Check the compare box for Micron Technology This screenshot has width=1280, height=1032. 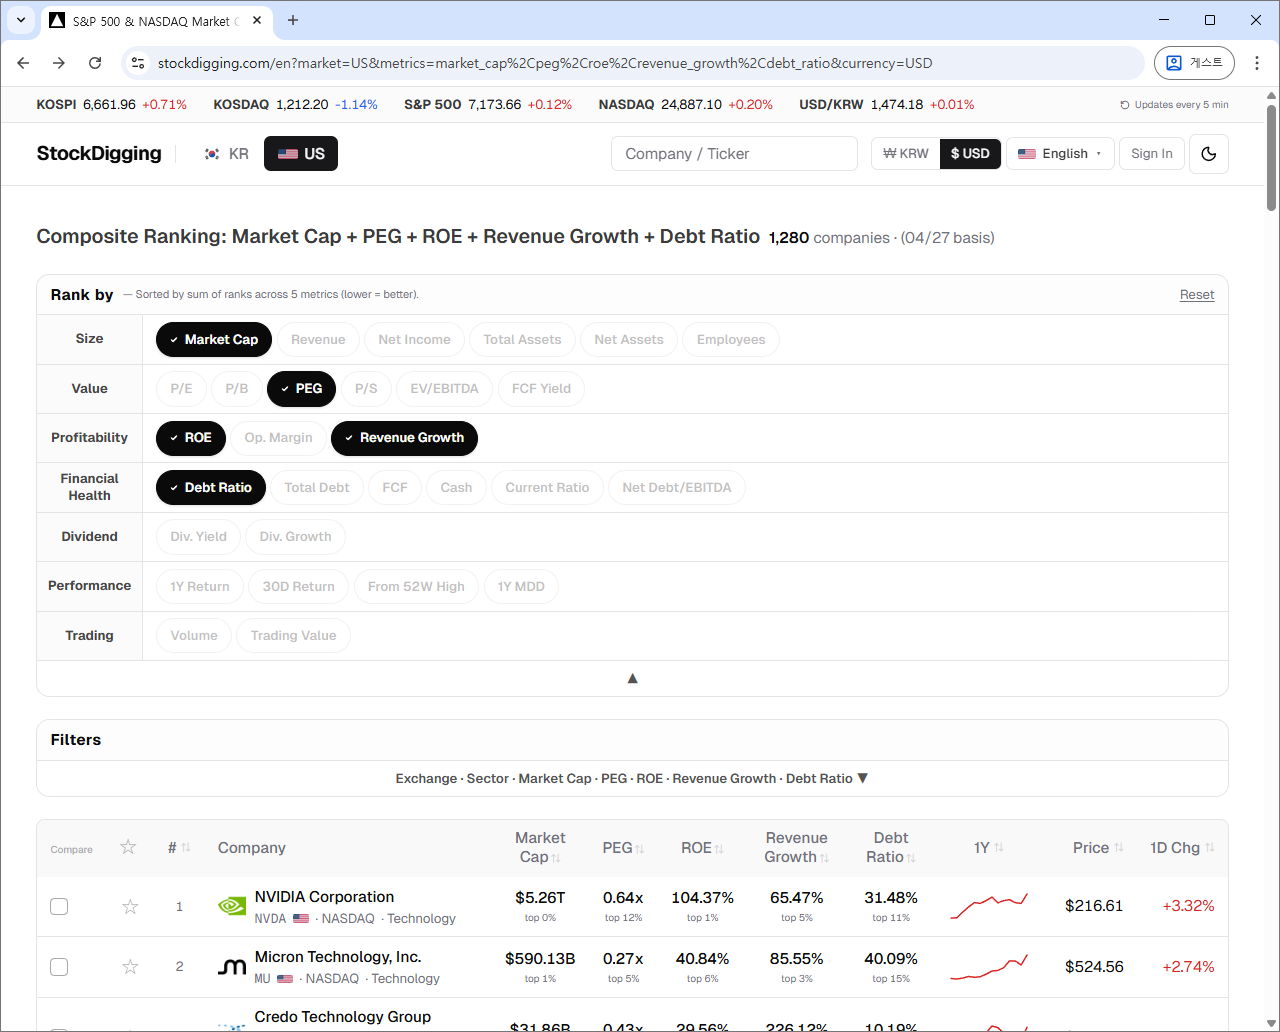click(x=59, y=967)
